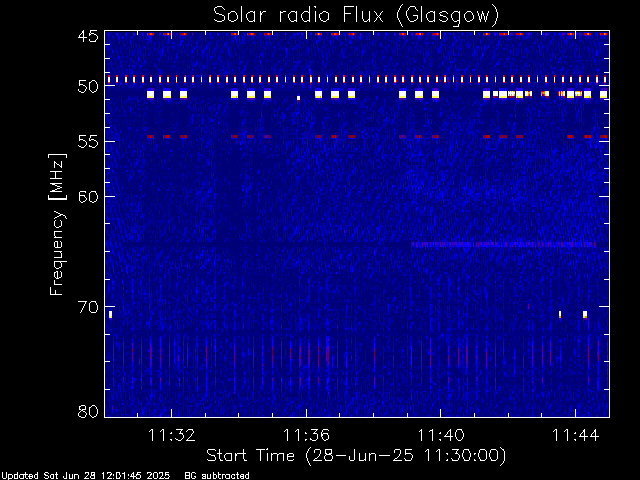Click the Start Time (28-Jun-25 11:30:00) label
This screenshot has width=640, height=480.
[x=356, y=456]
